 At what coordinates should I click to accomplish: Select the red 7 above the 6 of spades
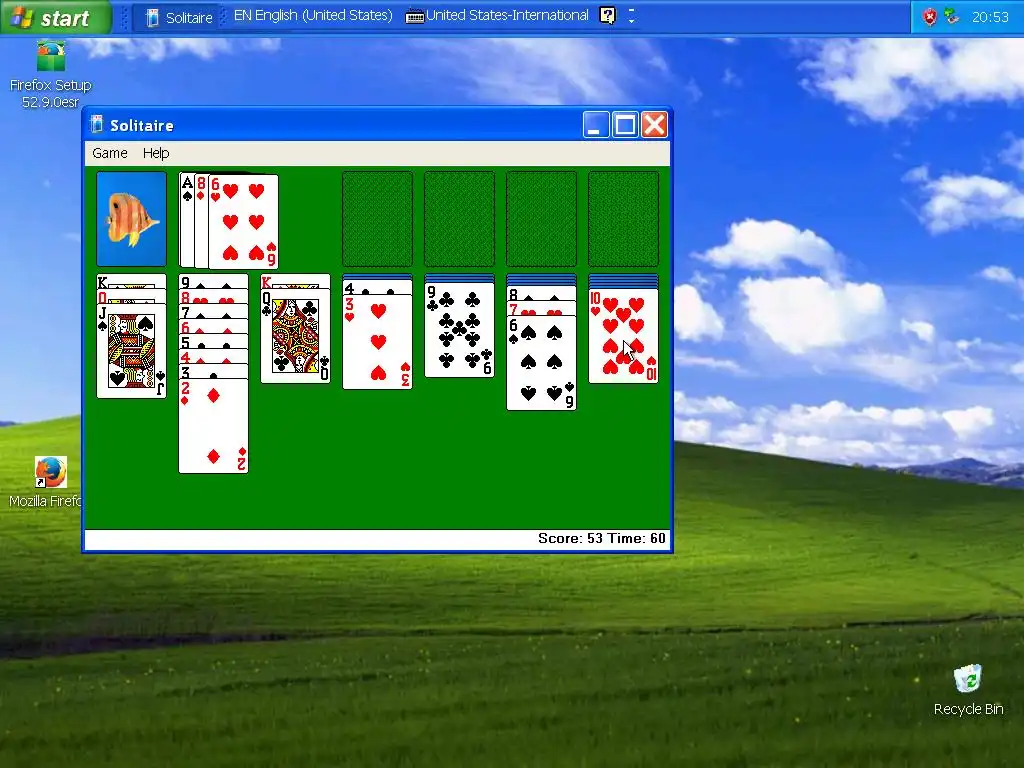click(x=541, y=308)
